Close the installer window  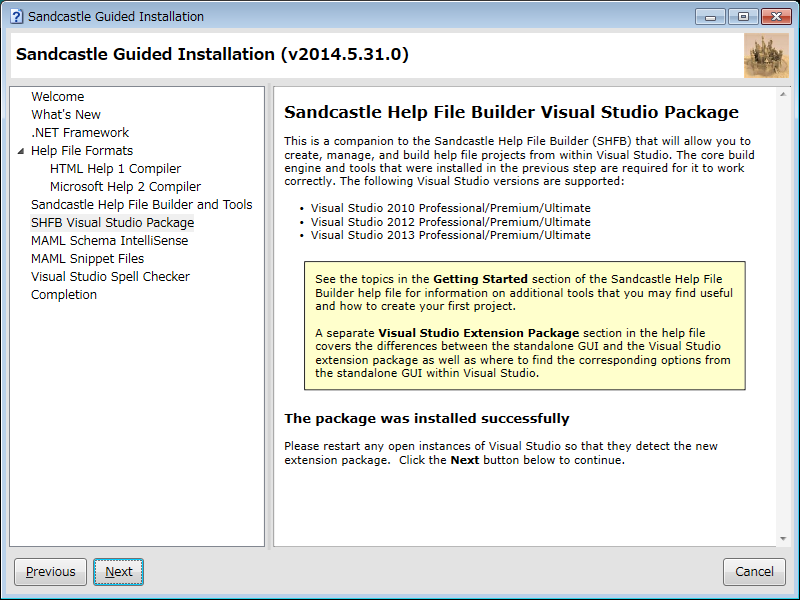coord(776,17)
